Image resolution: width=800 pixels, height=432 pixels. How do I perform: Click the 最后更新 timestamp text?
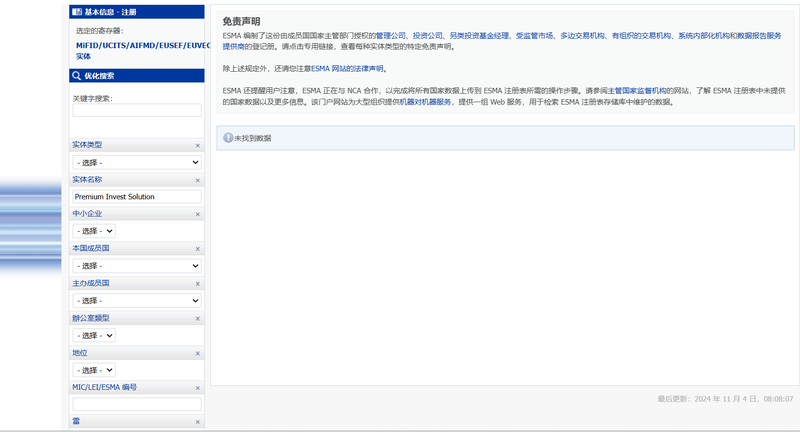(x=725, y=399)
